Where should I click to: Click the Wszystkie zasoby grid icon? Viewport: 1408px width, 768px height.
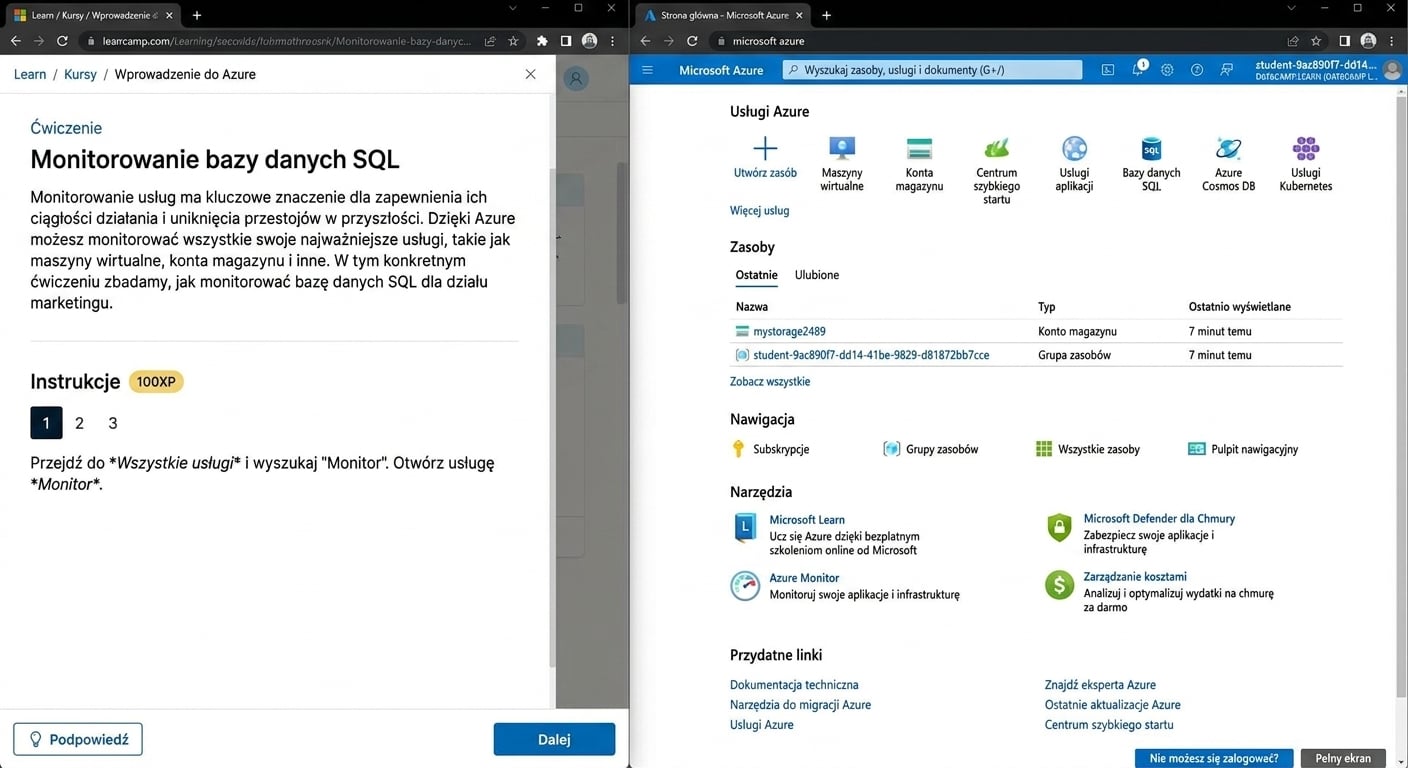pyautogui.click(x=1044, y=449)
